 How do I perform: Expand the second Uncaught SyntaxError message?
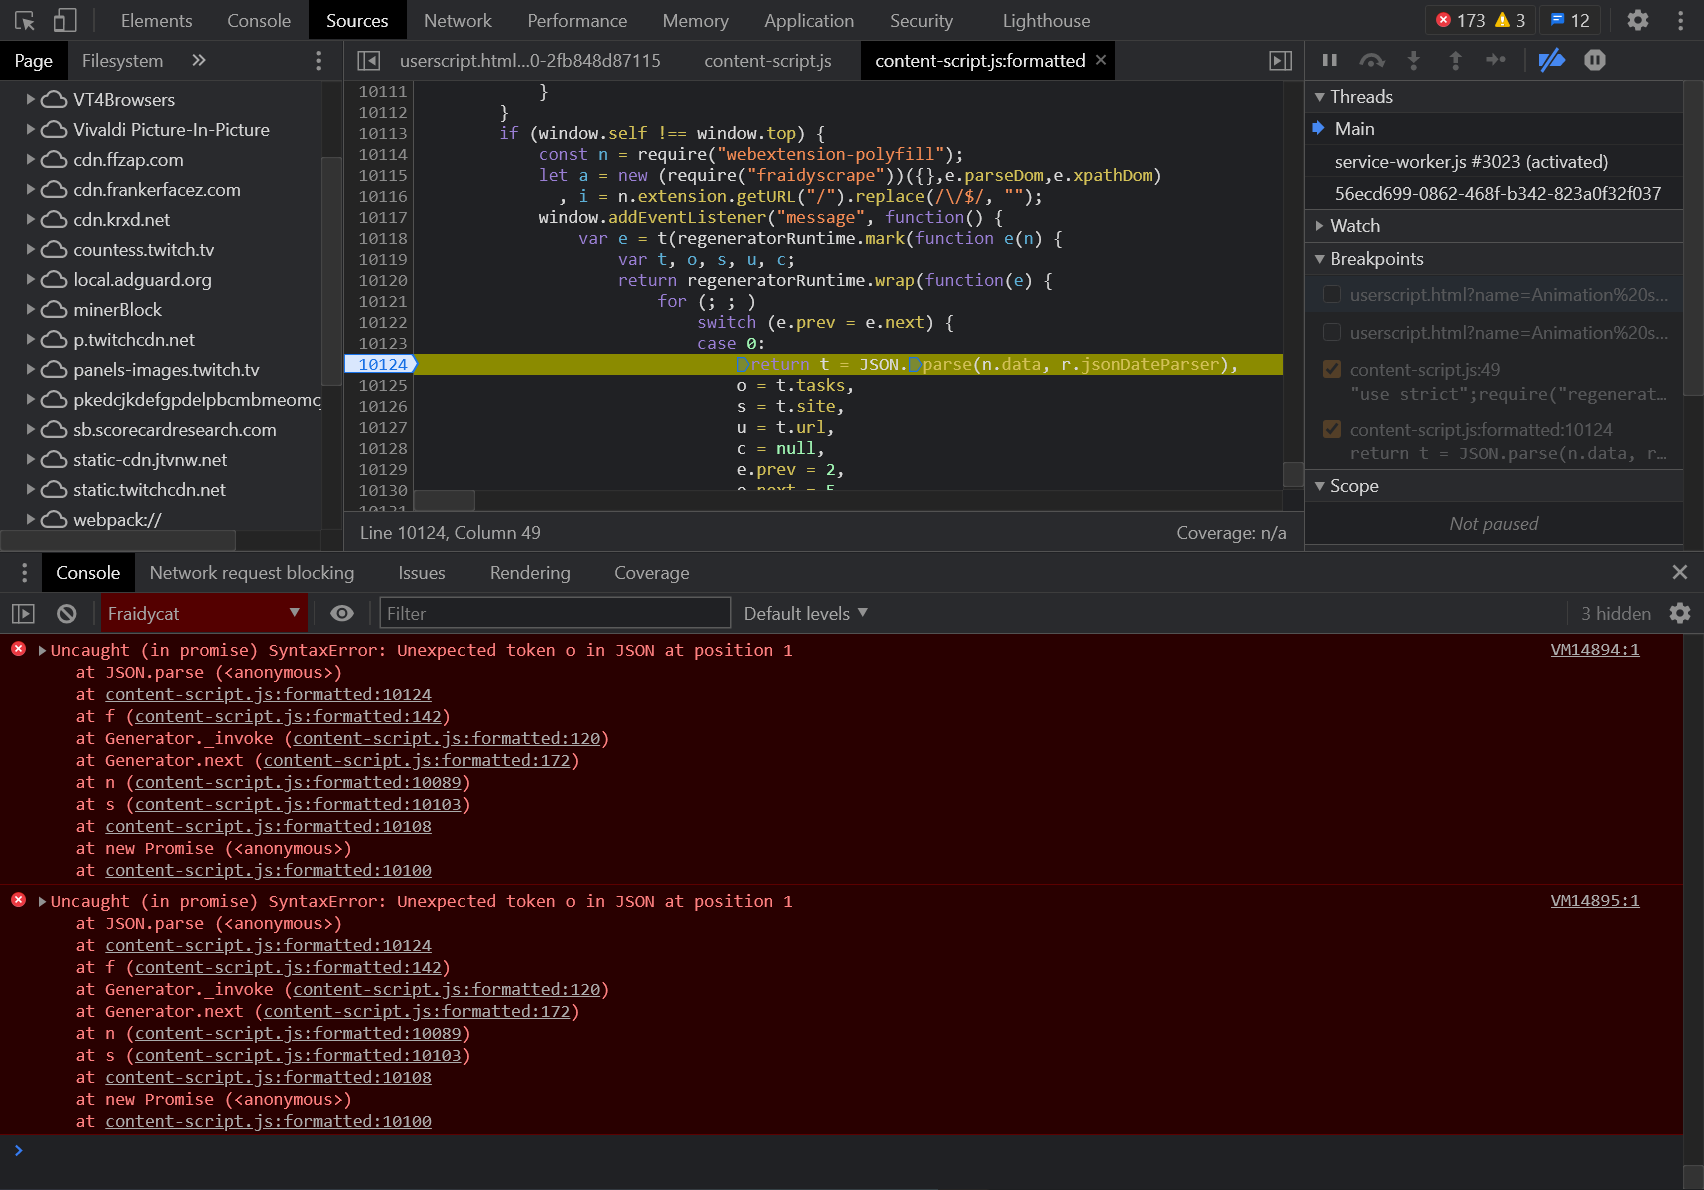pos(43,902)
